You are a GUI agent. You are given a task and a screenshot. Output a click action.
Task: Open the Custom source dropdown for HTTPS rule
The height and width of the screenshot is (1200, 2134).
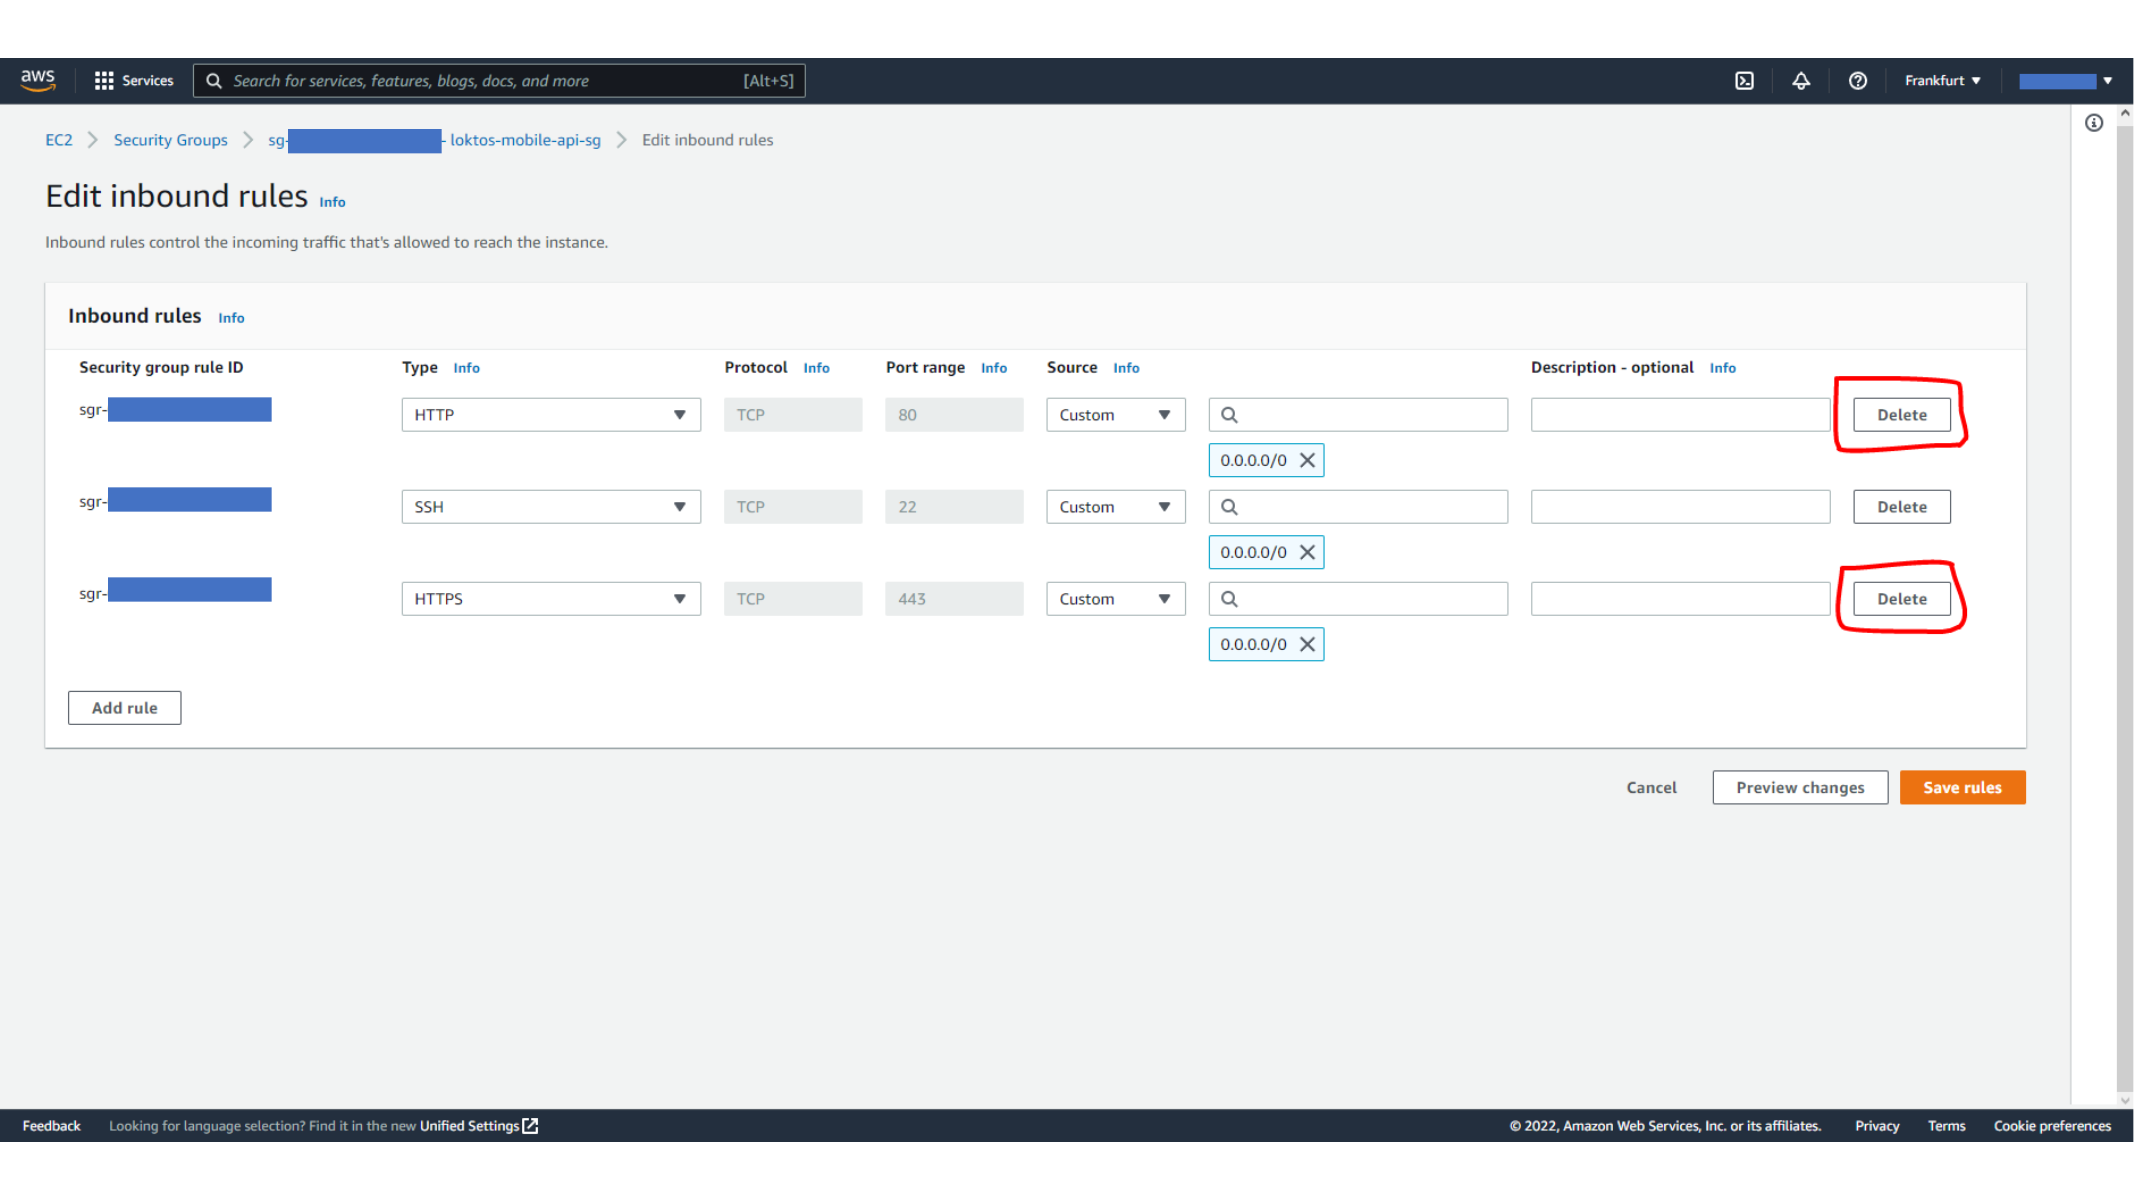pyautogui.click(x=1116, y=599)
